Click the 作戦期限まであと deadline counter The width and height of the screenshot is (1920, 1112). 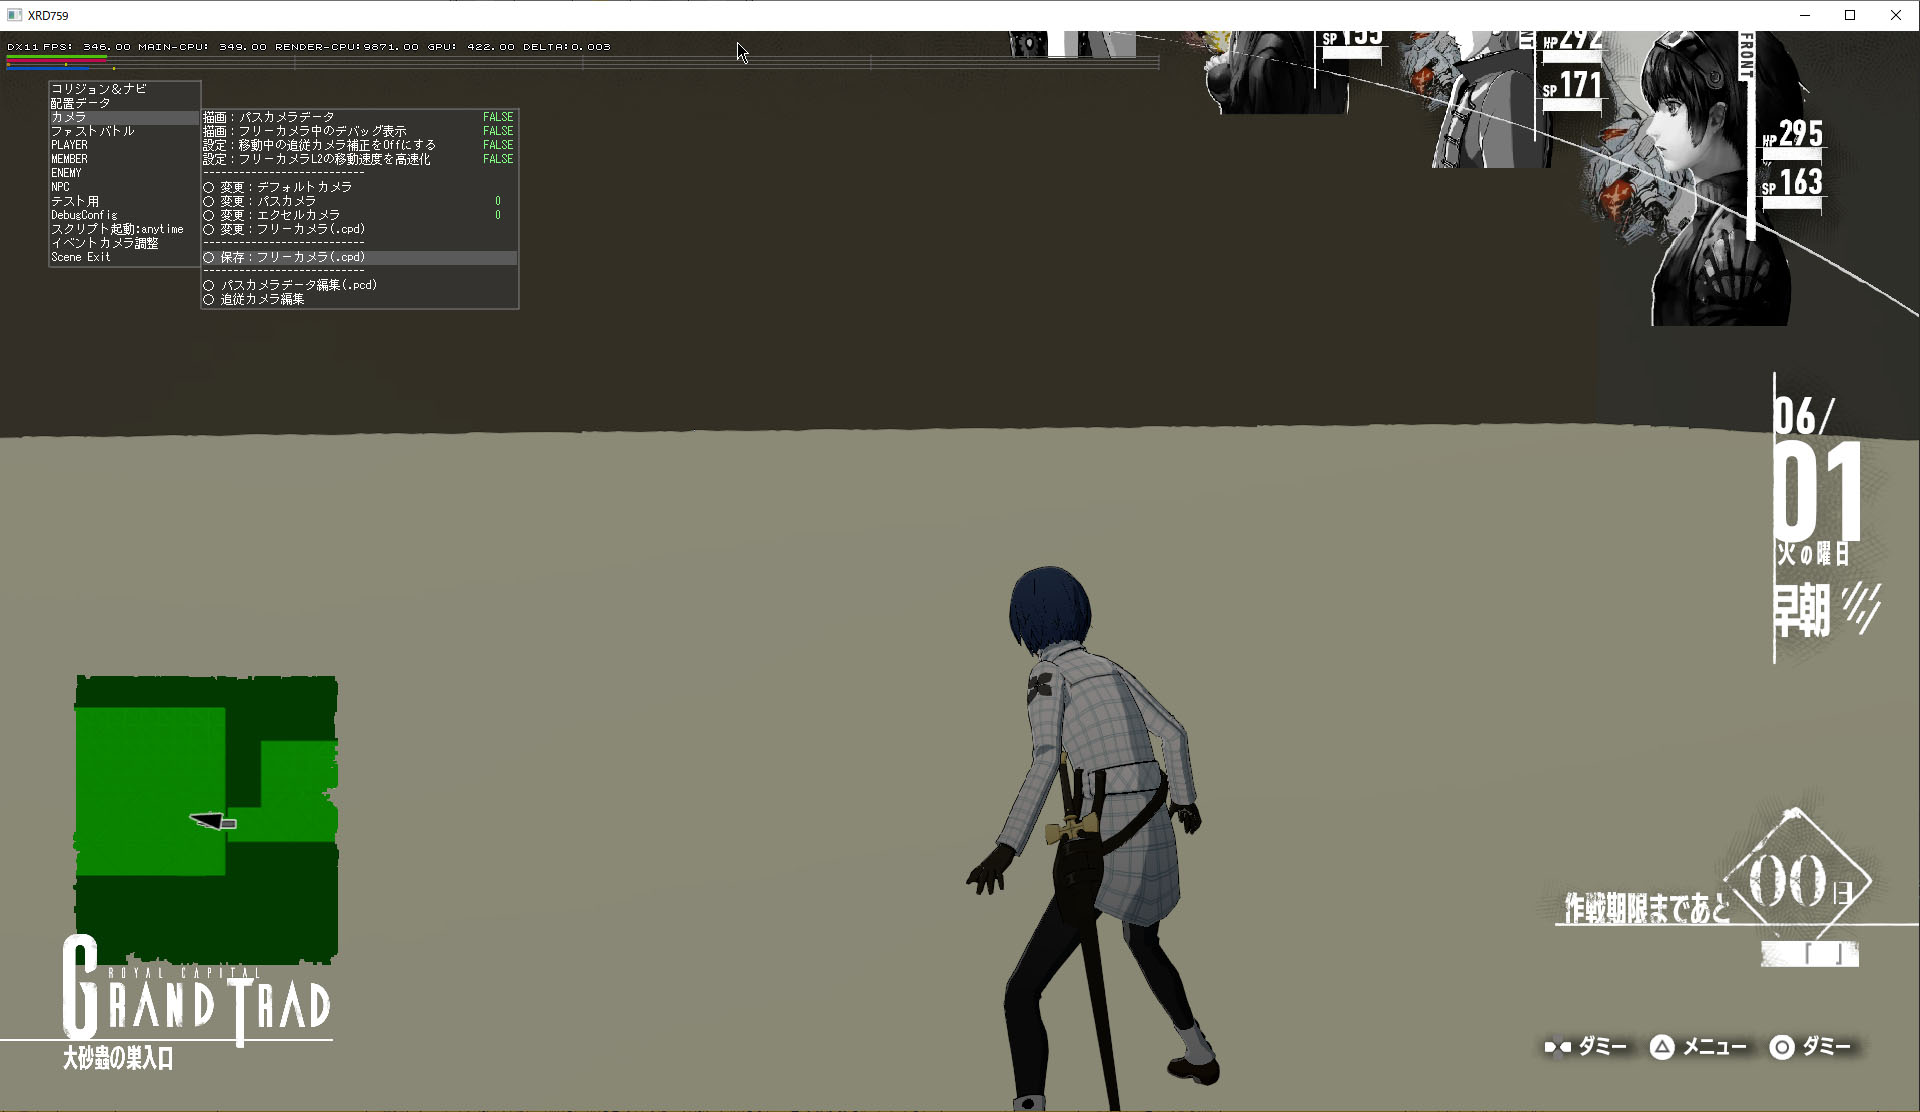tap(1647, 907)
